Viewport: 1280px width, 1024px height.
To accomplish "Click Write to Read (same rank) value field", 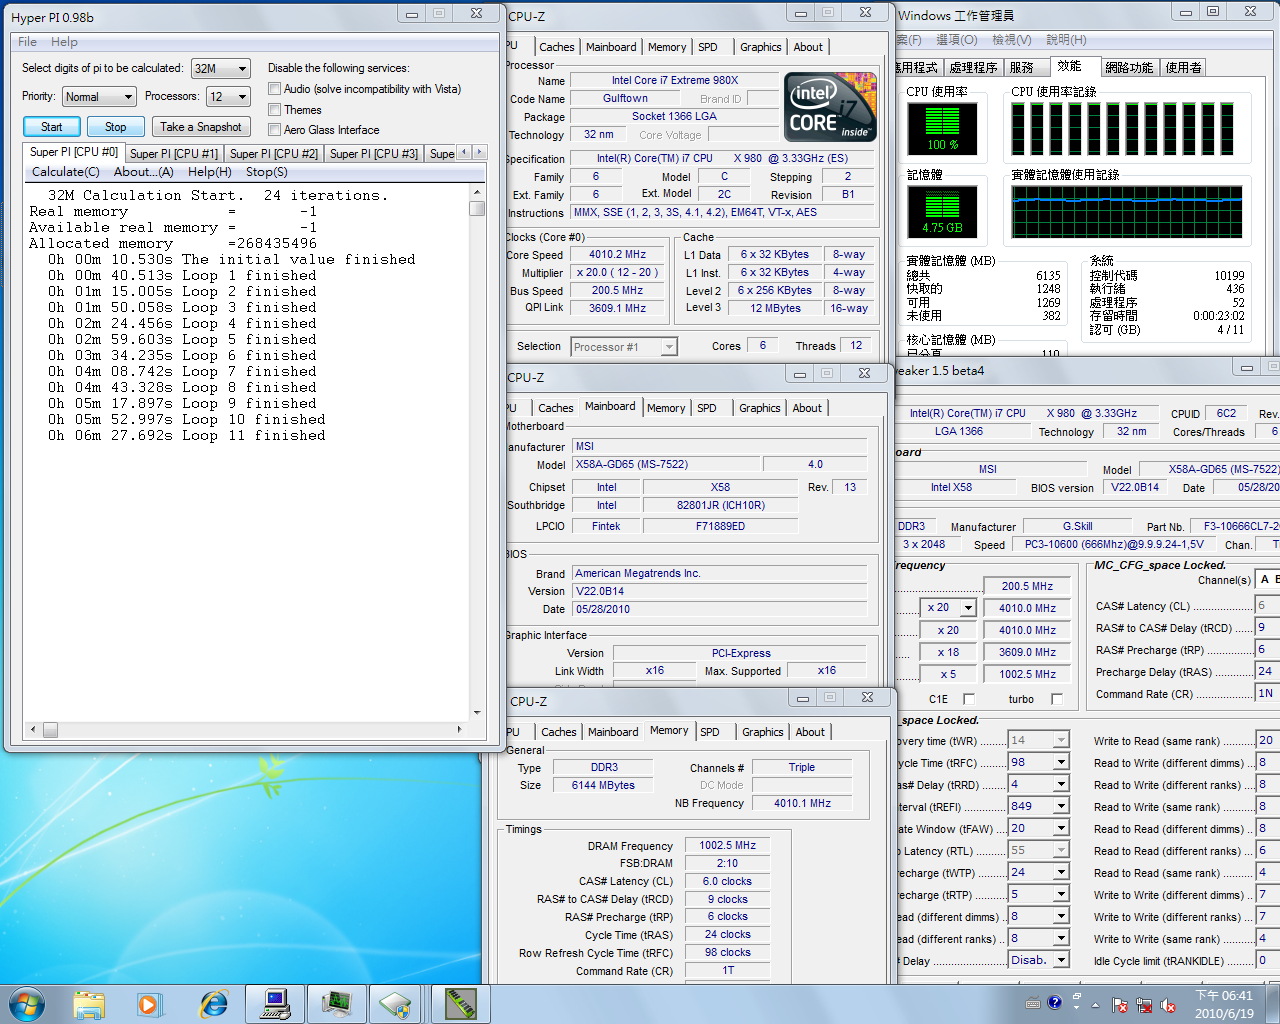I will (1267, 741).
